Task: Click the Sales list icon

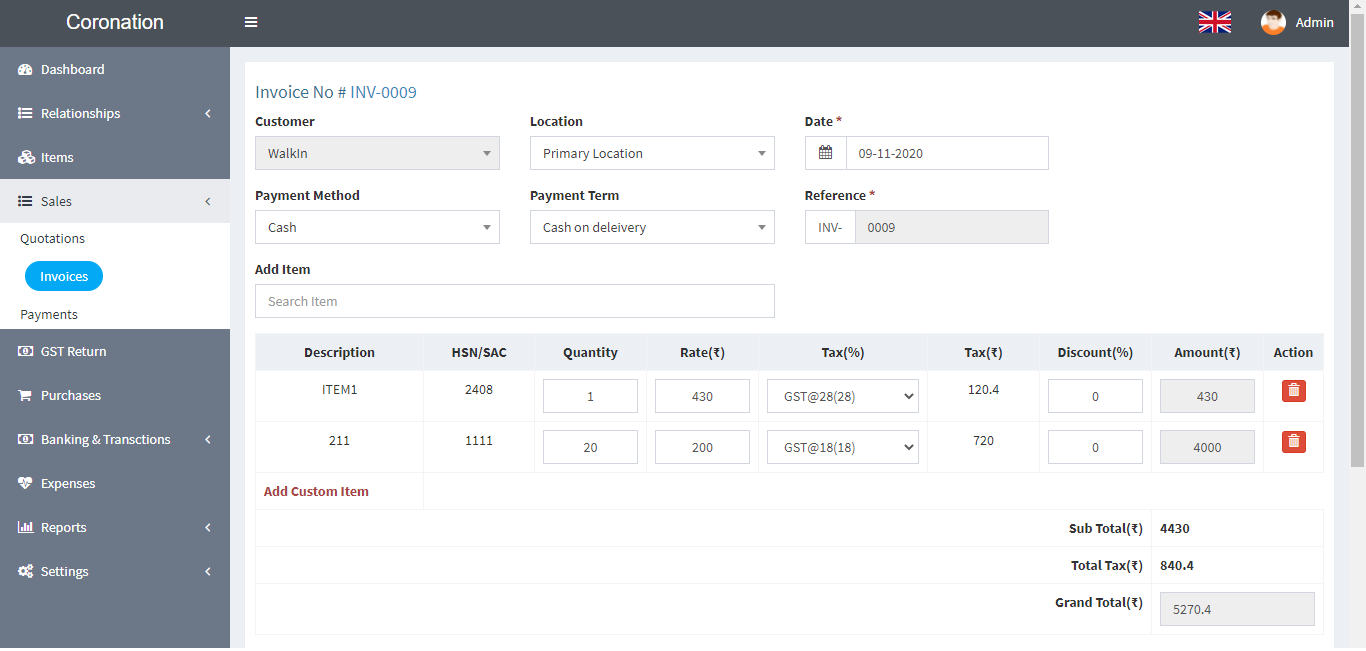Action: click(26, 201)
